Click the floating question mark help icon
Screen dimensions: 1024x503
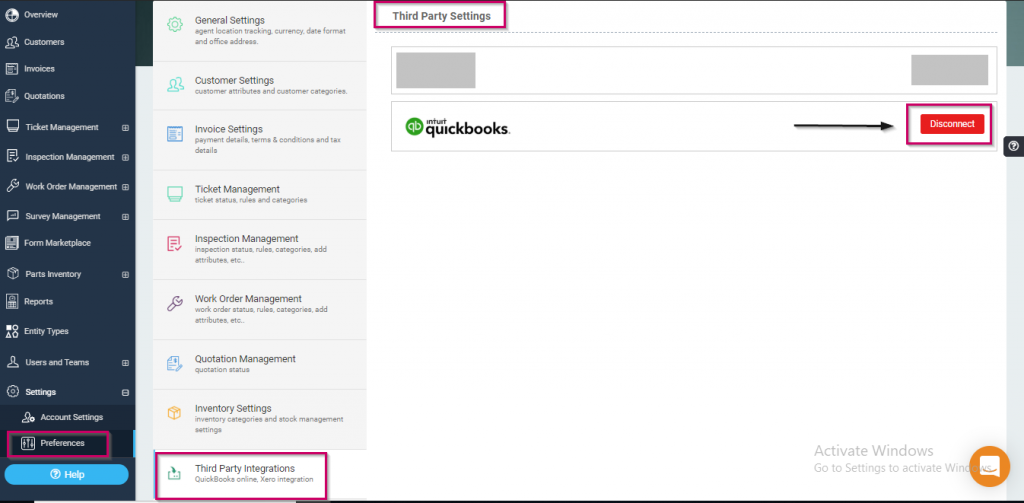[x=1014, y=146]
